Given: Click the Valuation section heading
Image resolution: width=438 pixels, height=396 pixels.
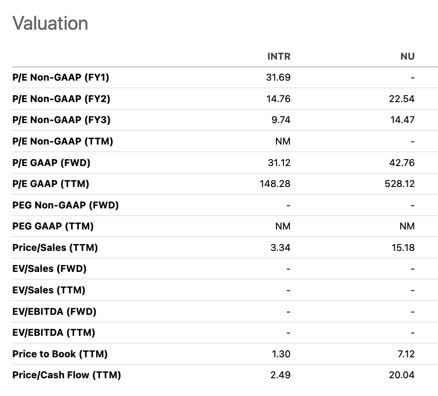Looking at the screenshot, I should (x=50, y=23).
